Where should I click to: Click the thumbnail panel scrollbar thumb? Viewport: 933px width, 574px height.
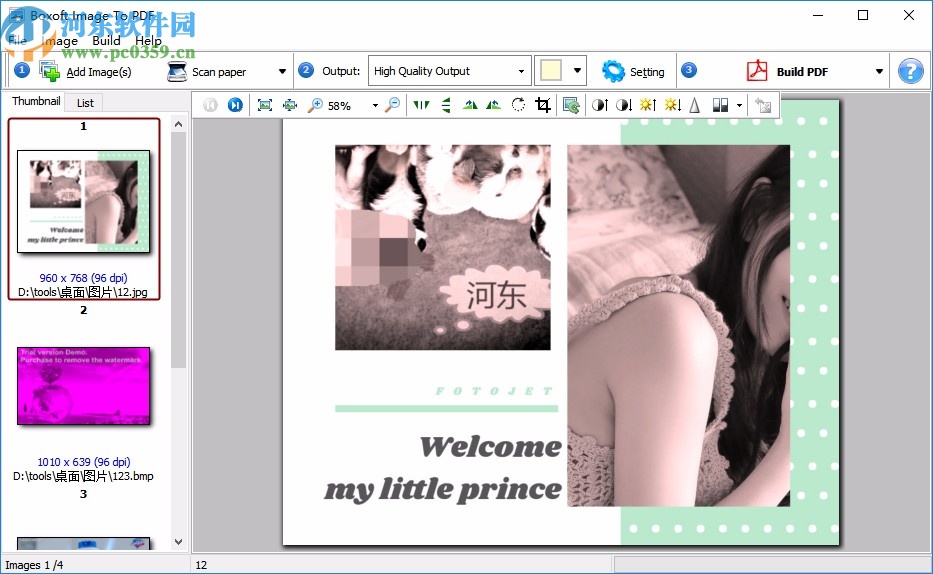[x=179, y=250]
